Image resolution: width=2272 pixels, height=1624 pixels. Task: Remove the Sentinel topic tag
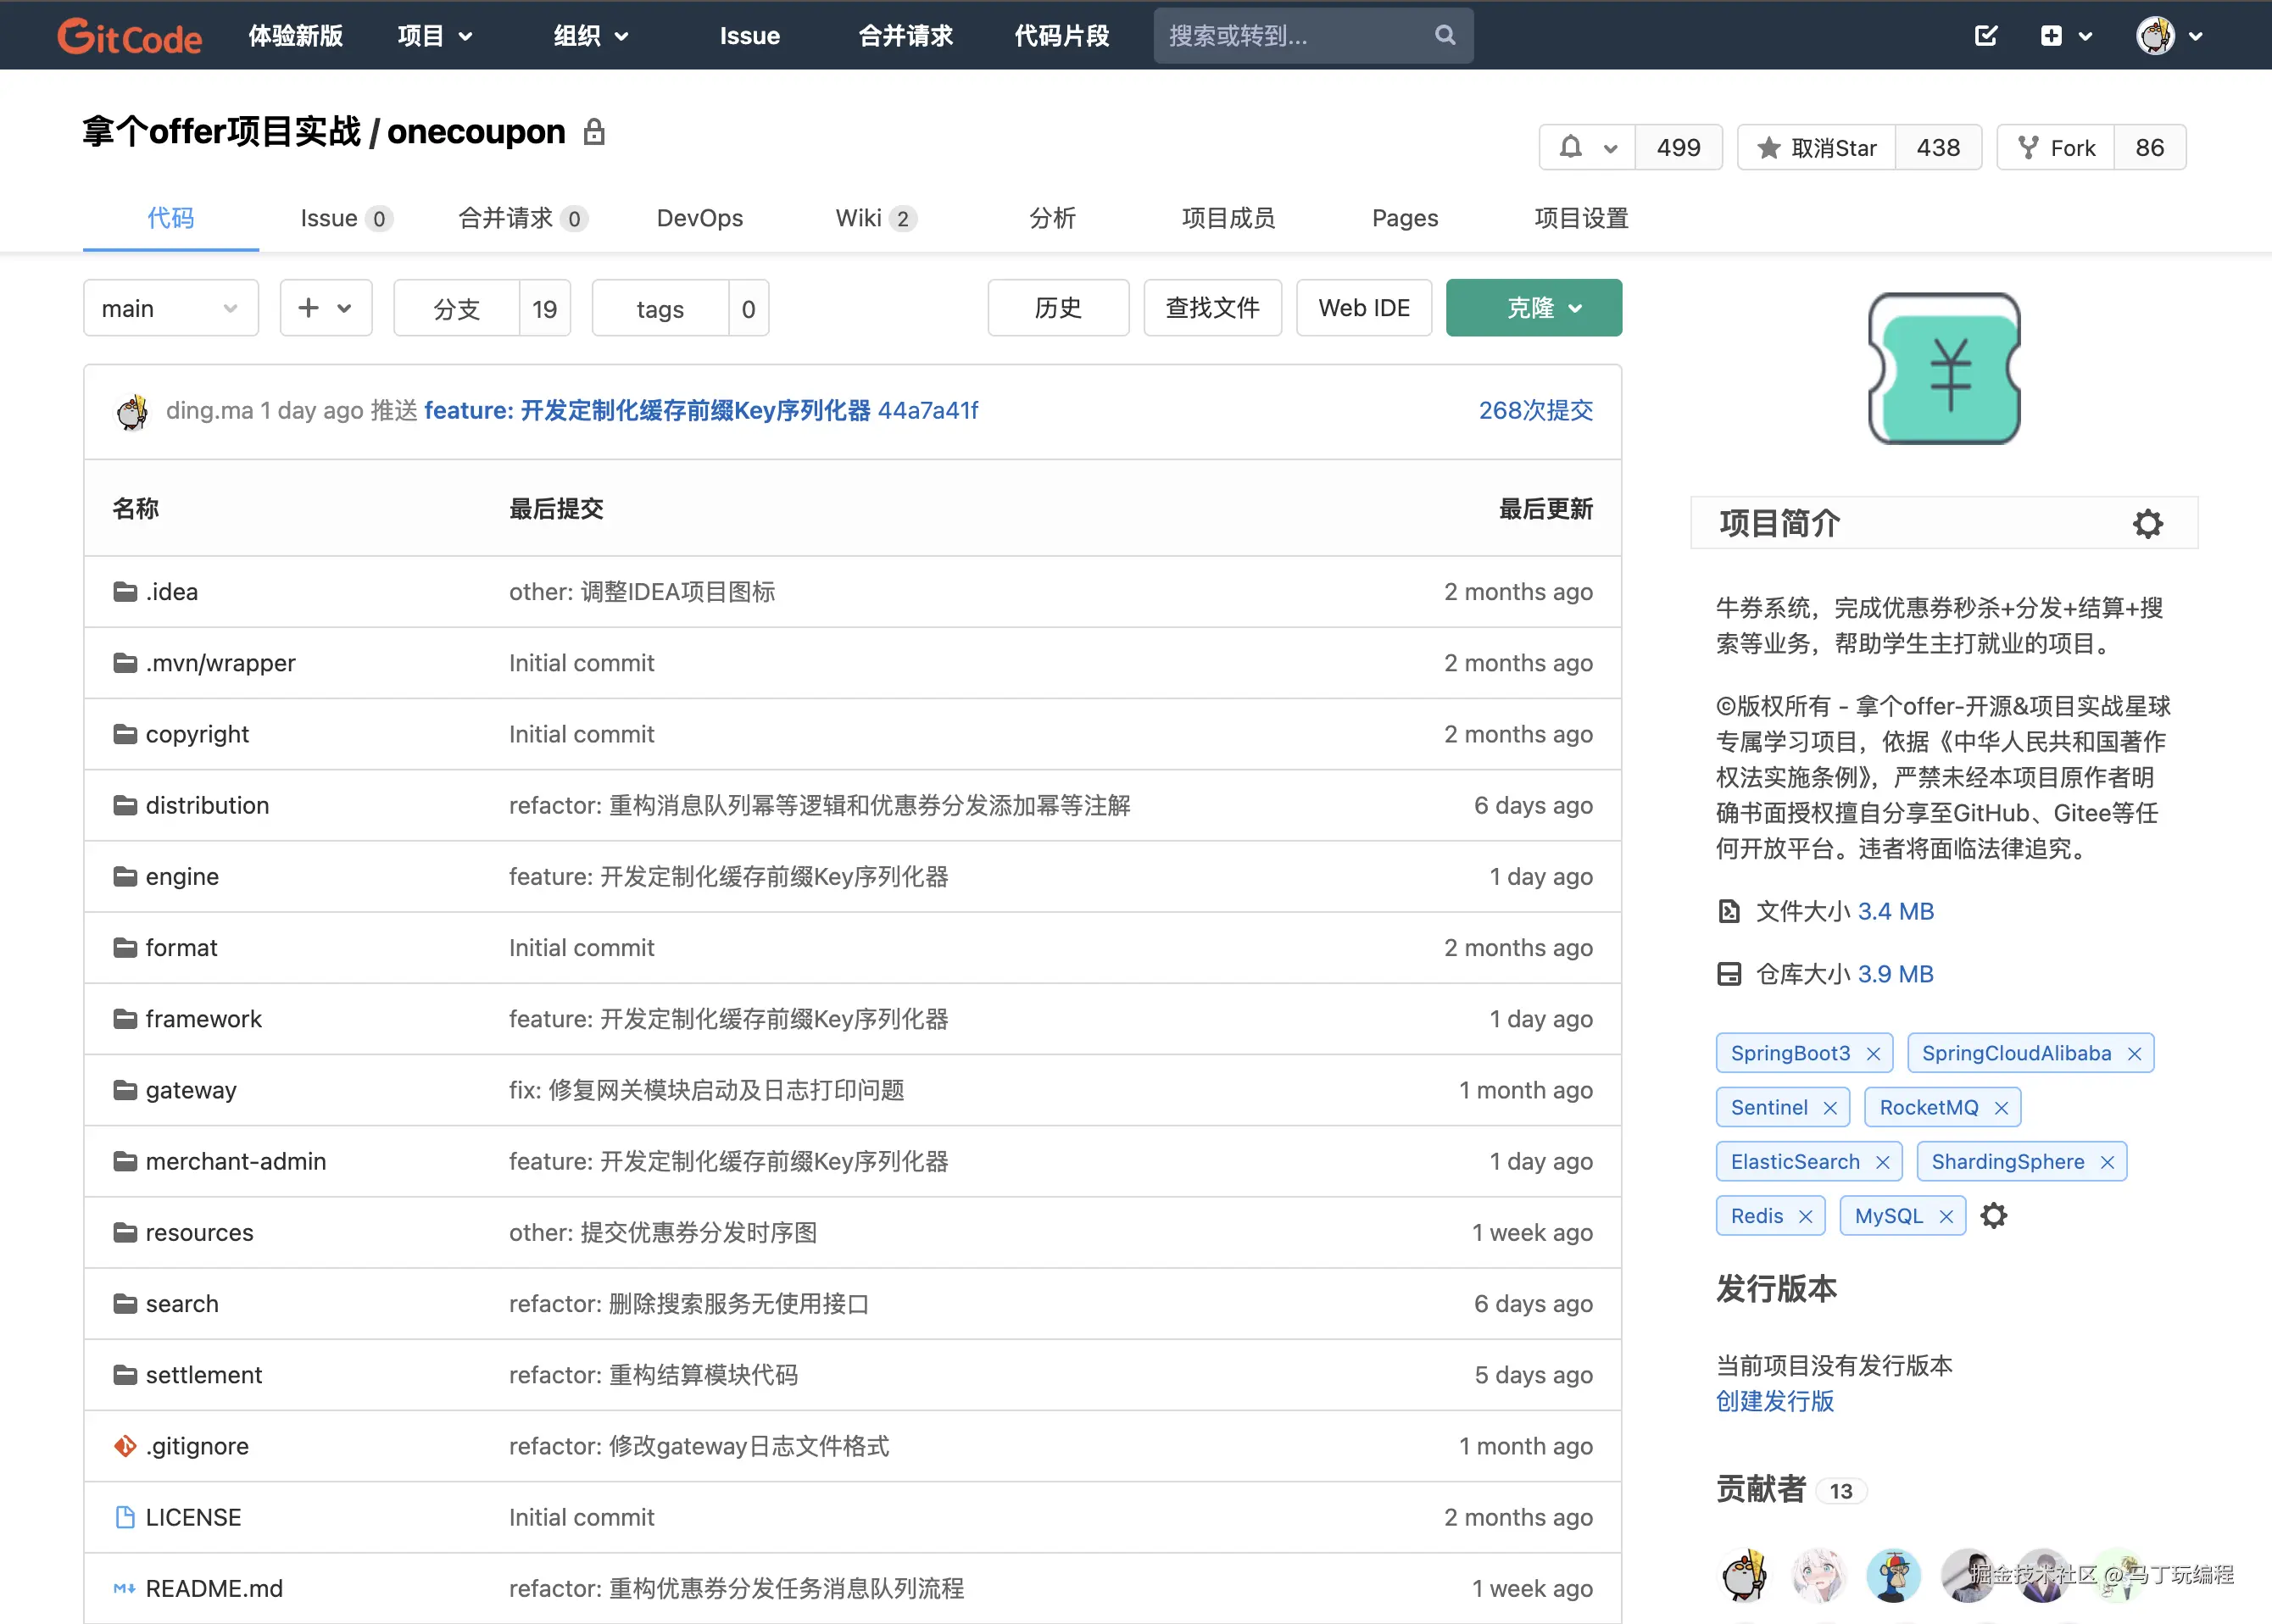pyautogui.click(x=1830, y=1108)
